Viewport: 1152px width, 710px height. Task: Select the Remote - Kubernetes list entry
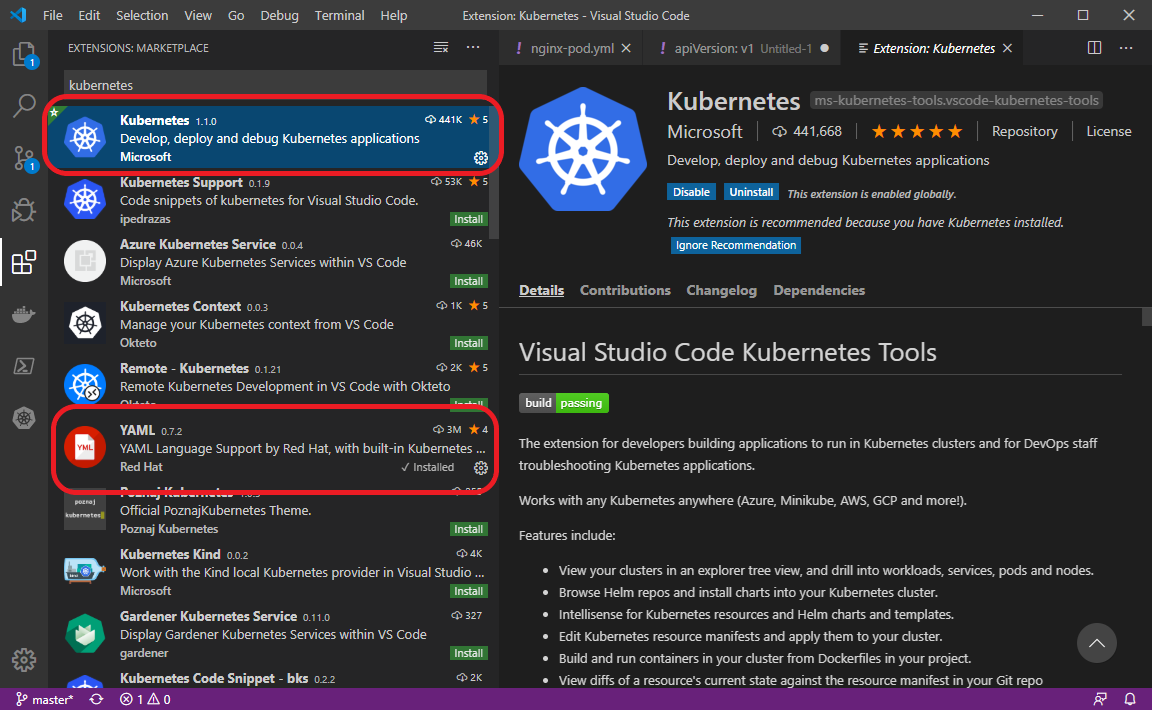(x=273, y=385)
